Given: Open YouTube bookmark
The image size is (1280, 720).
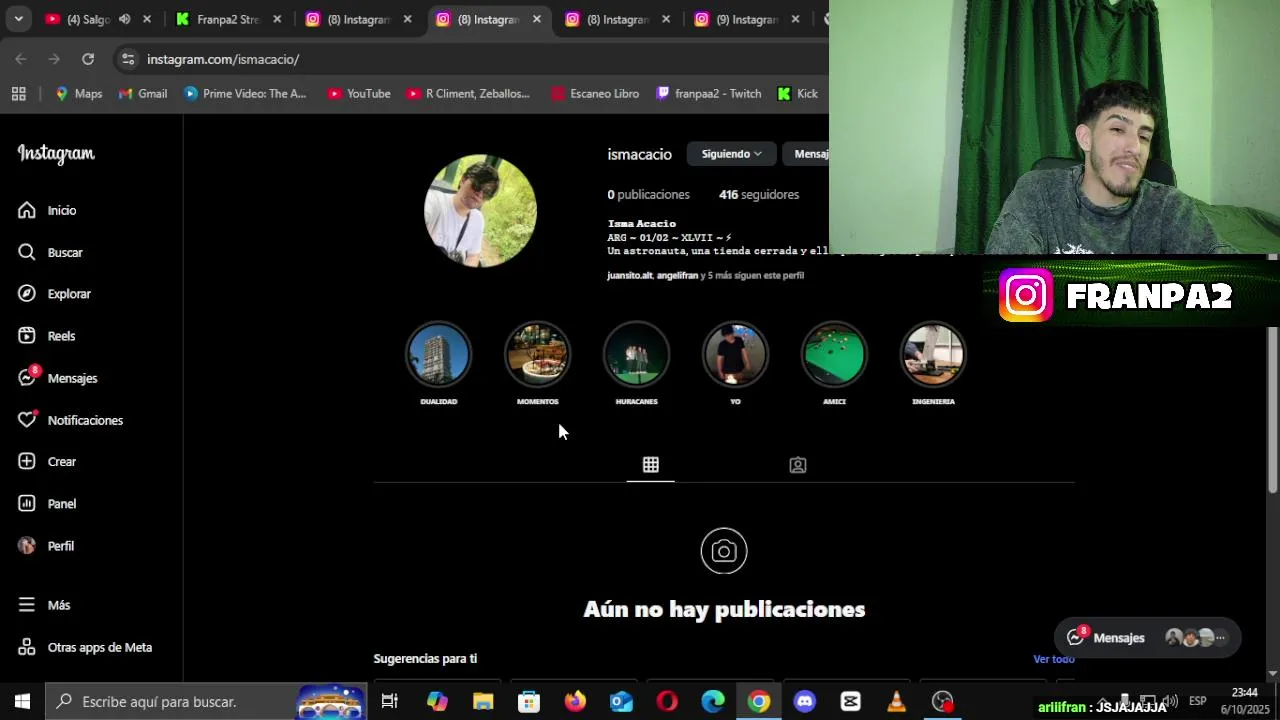Looking at the screenshot, I should (x=359, y=93).
